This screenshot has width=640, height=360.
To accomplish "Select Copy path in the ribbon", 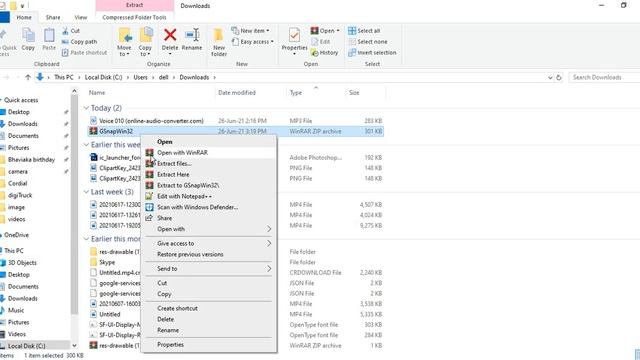I will 80,42.
